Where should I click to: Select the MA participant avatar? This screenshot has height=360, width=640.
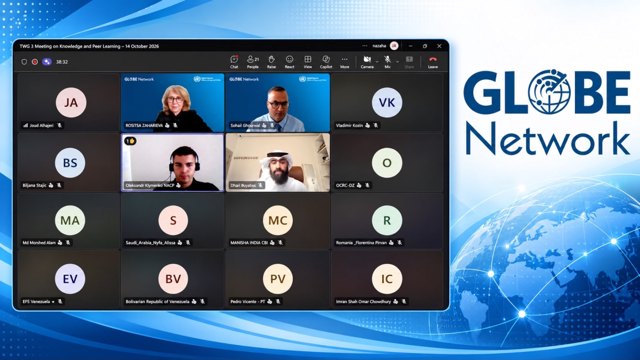(x=70, y=220)
